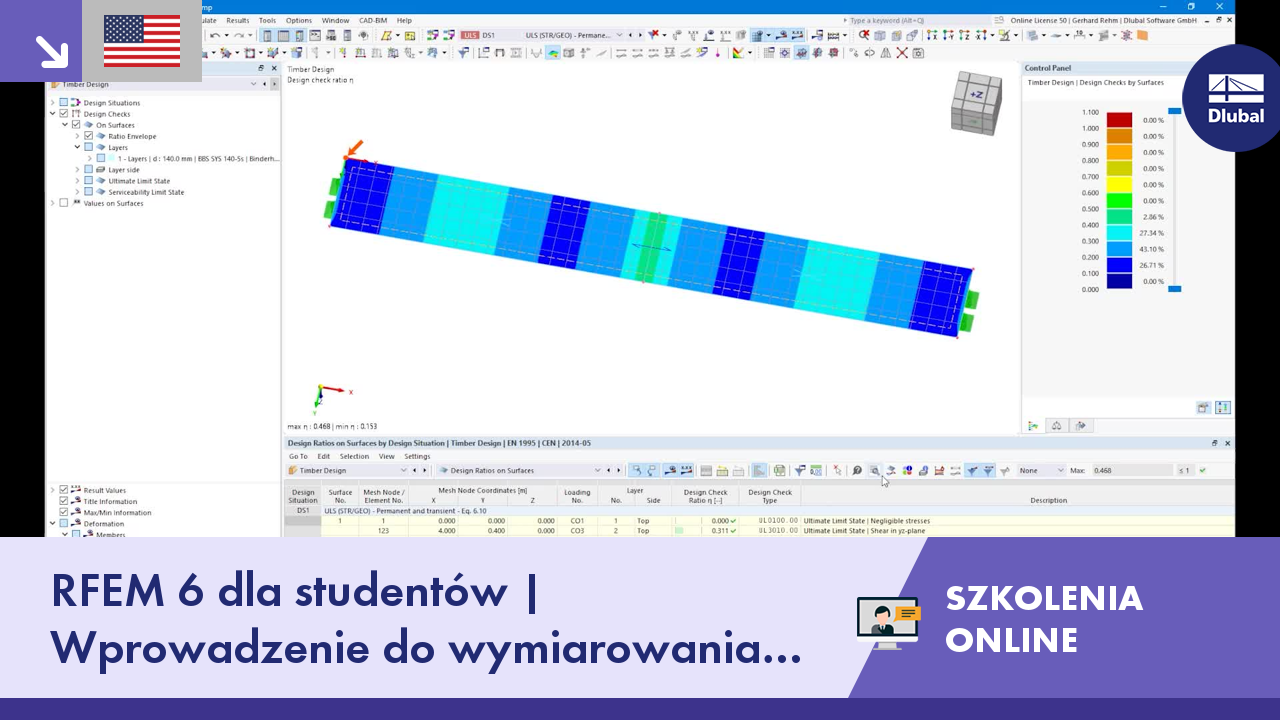The image size is (1280, 720).
Task: Open the Help menu
Action: (x=404, y=20)
